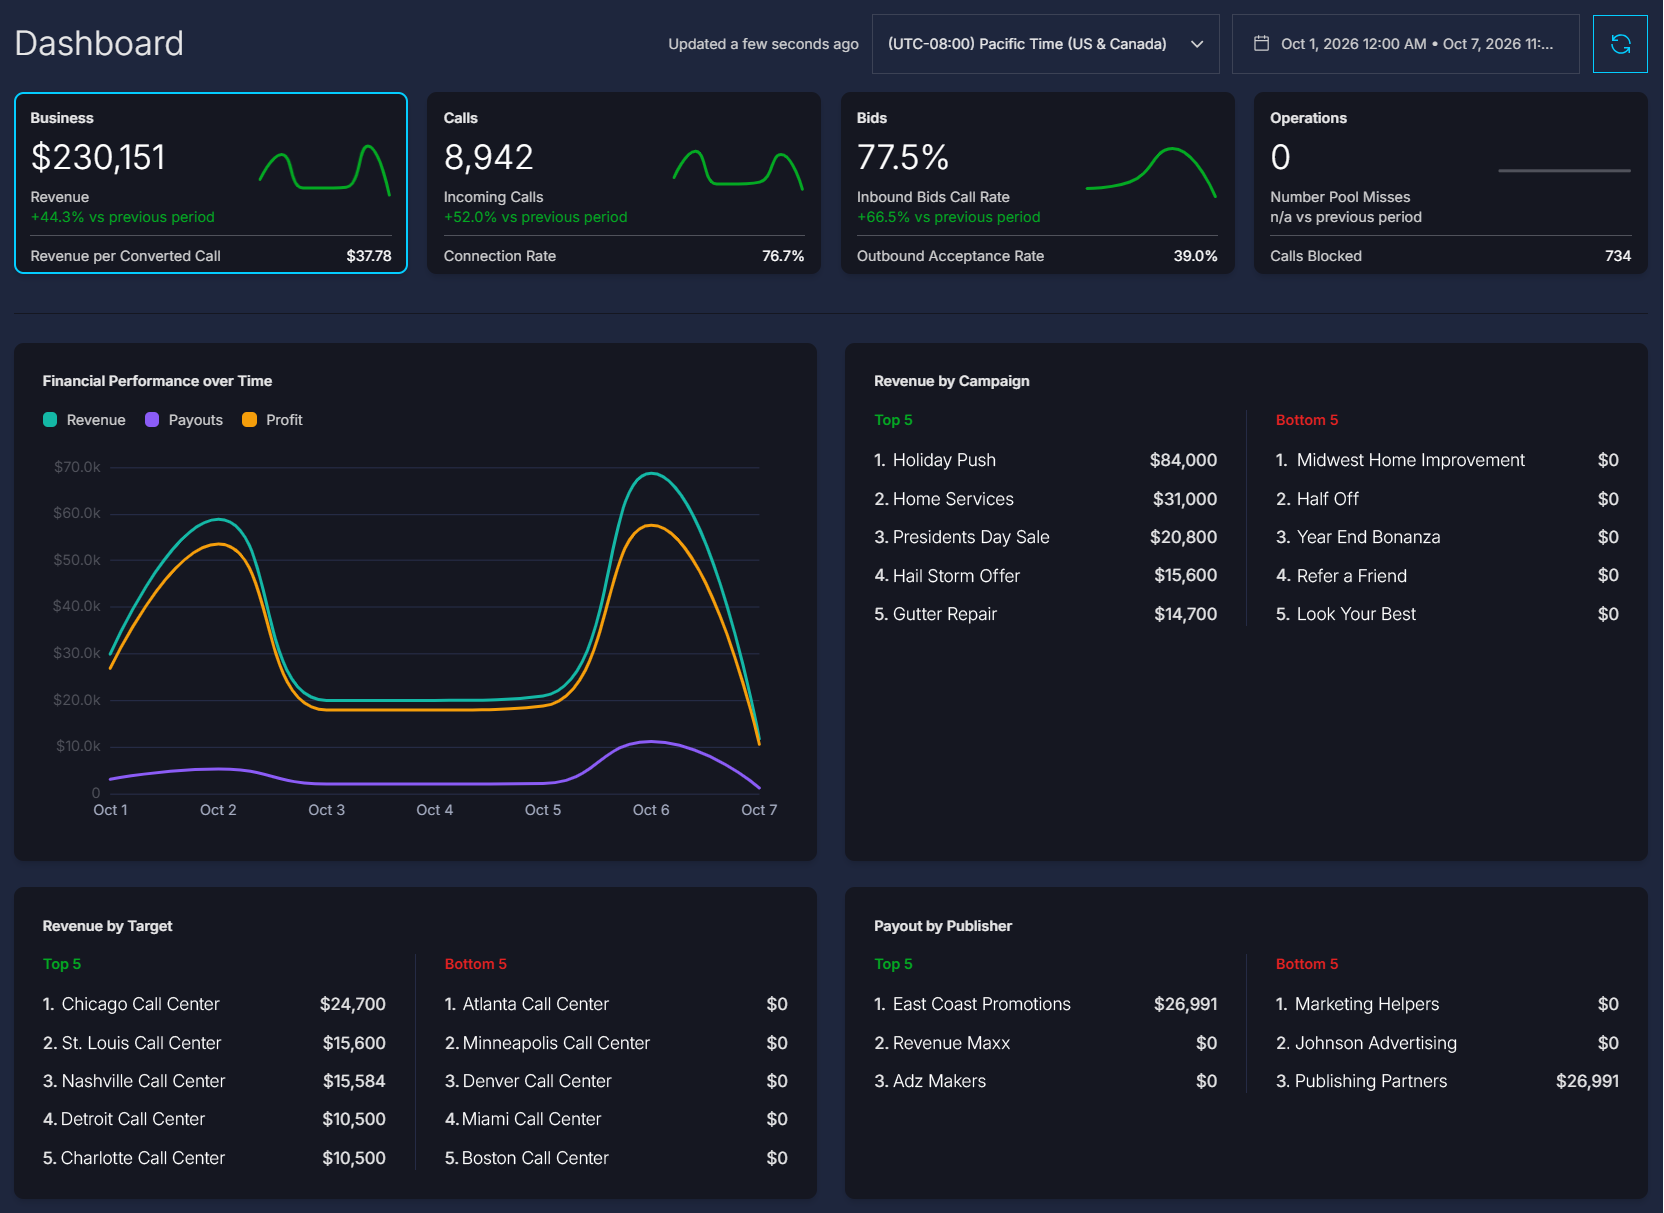The width and height of the screenshot is (1664, 1213).
Task: Click Chicago Call Center target
Action: click(214, 1004)
